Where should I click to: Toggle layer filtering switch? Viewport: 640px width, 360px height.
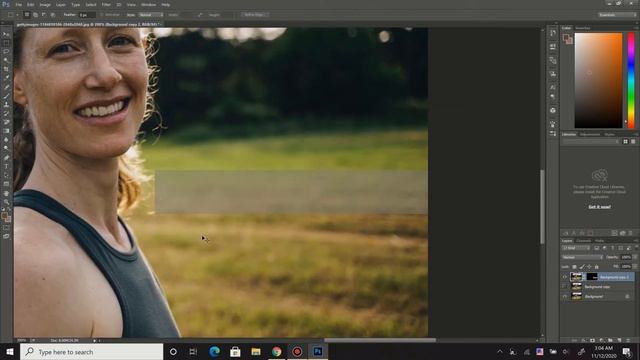tap(636, 247)
